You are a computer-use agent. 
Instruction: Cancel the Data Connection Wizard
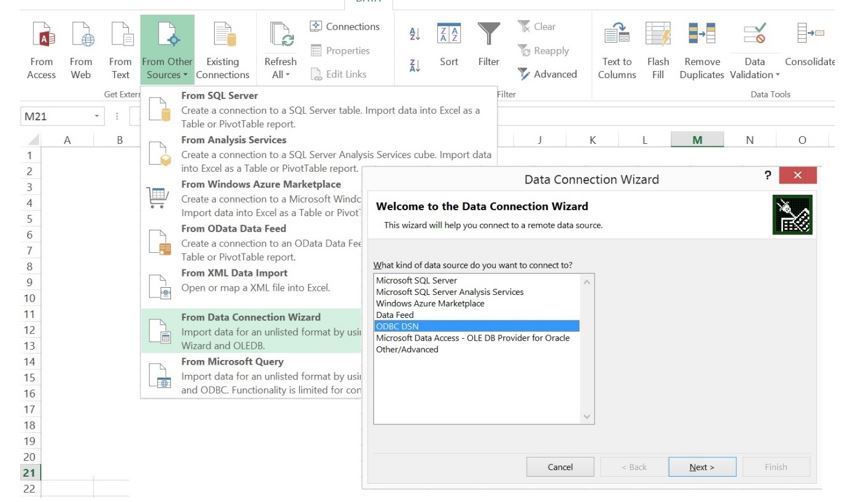(560, 467)
